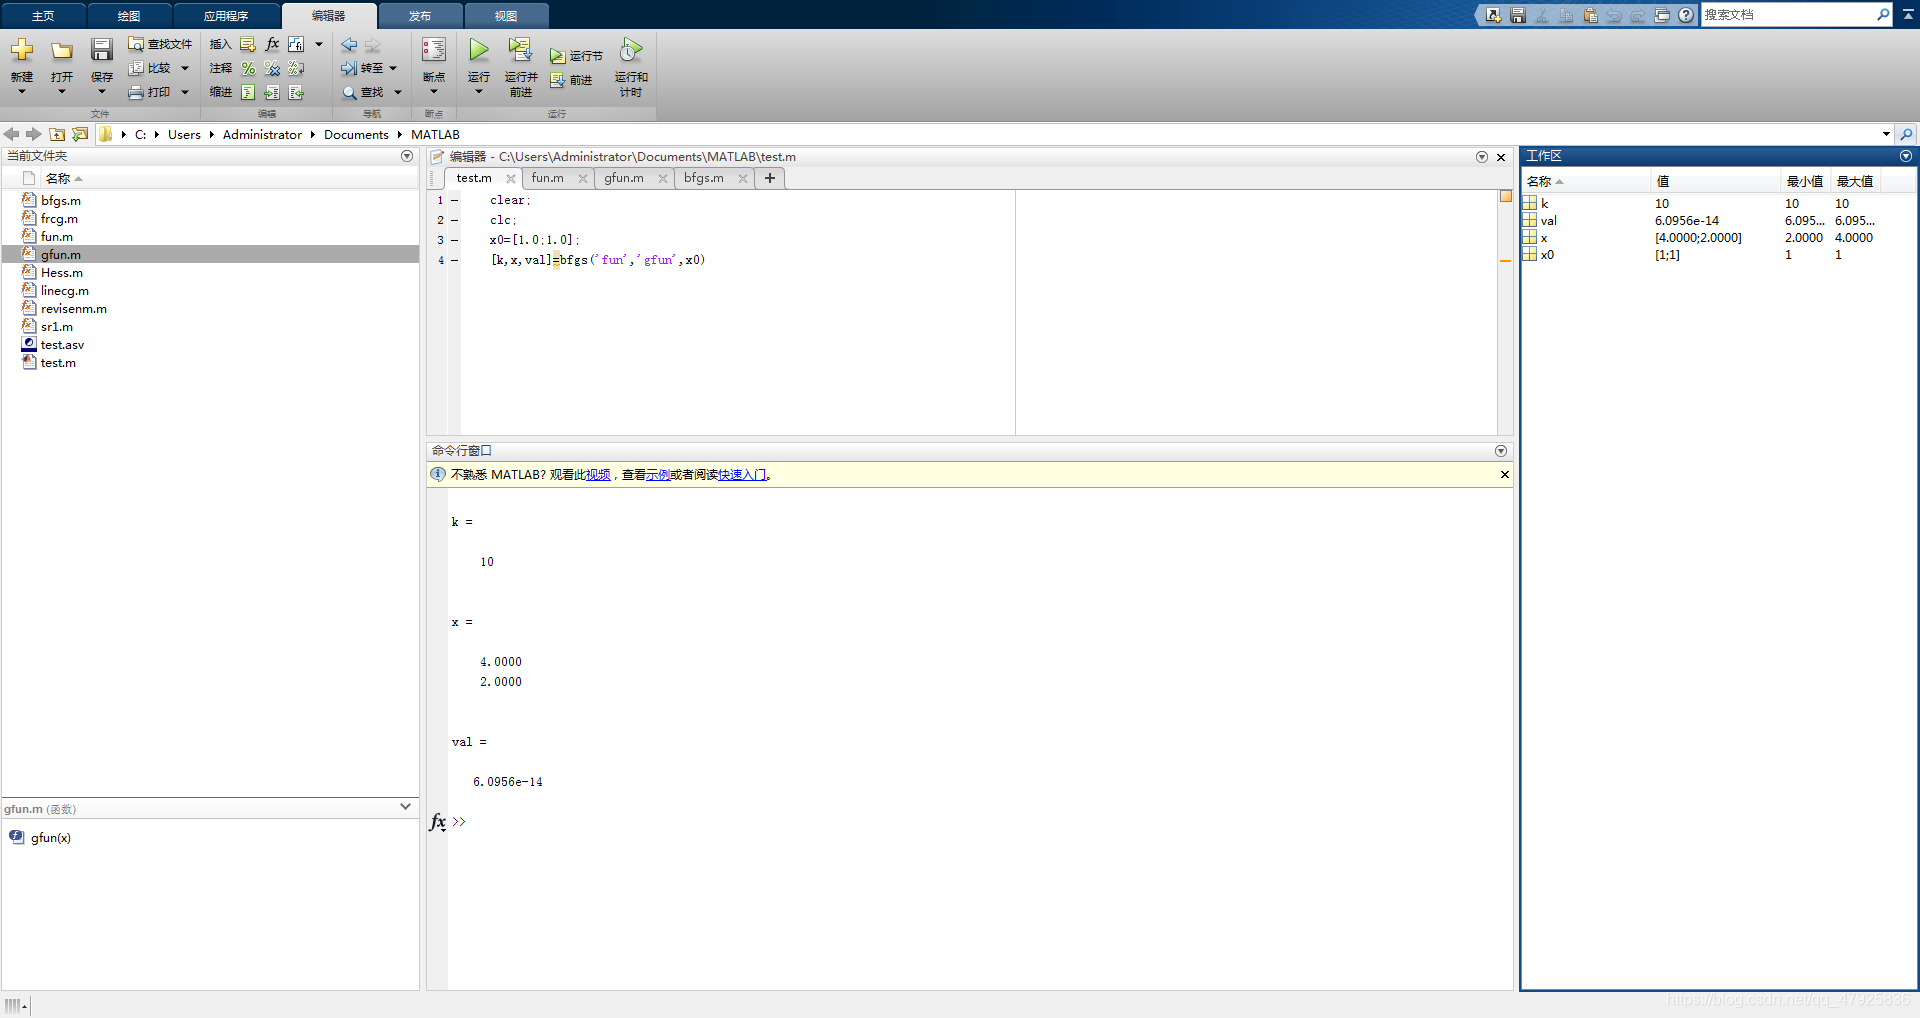Open the command window actions menu arrow
Viewport: 1920px width, 1018px height.
1501,451
